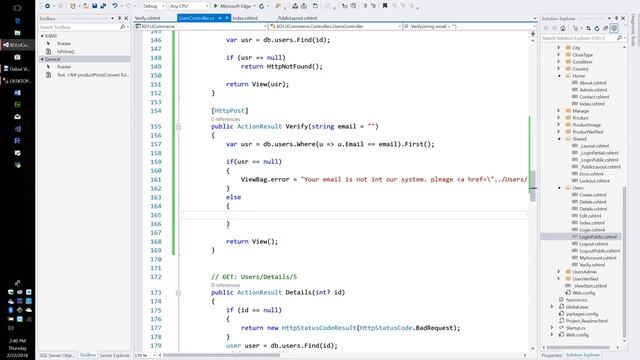Pin the Toolbox panel
Screen dimensions: 640x360
coord(120,18)
